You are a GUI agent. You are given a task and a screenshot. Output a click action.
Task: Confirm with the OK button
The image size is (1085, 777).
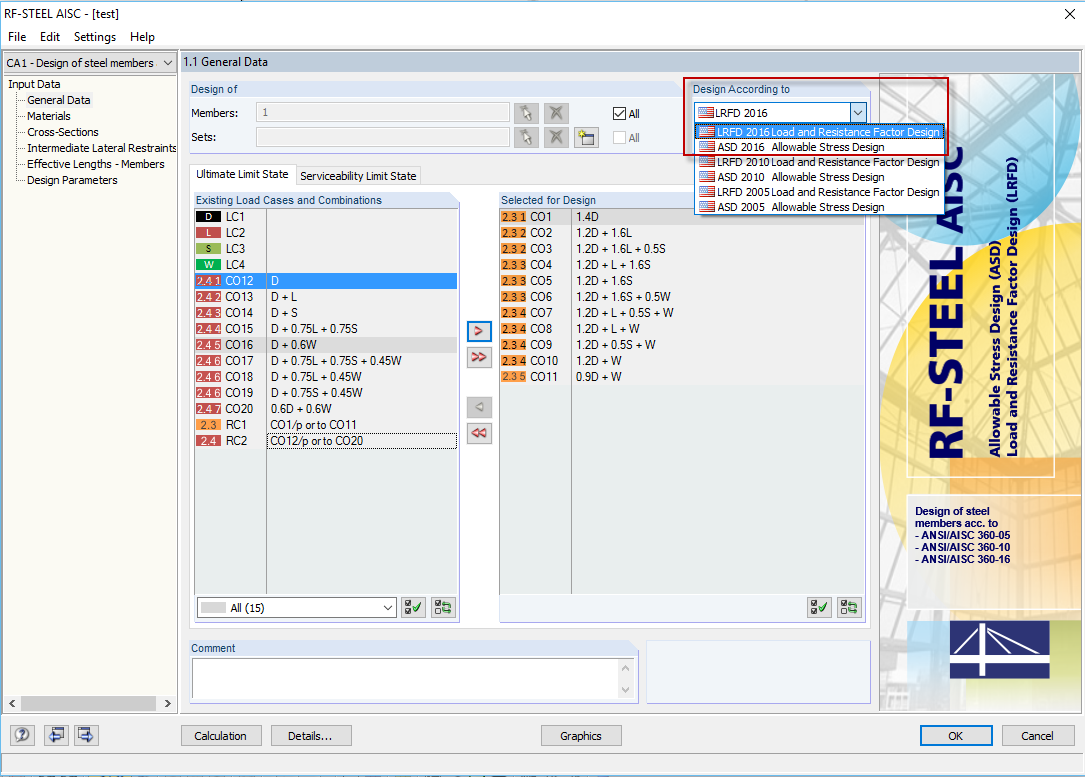(956, 735)
